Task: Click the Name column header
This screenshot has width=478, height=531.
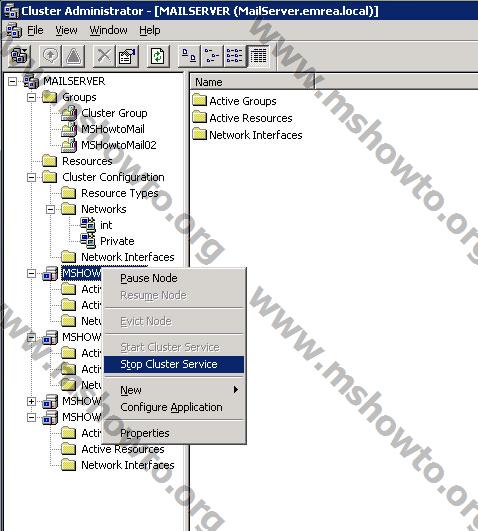Action: (x=252, y=82)
